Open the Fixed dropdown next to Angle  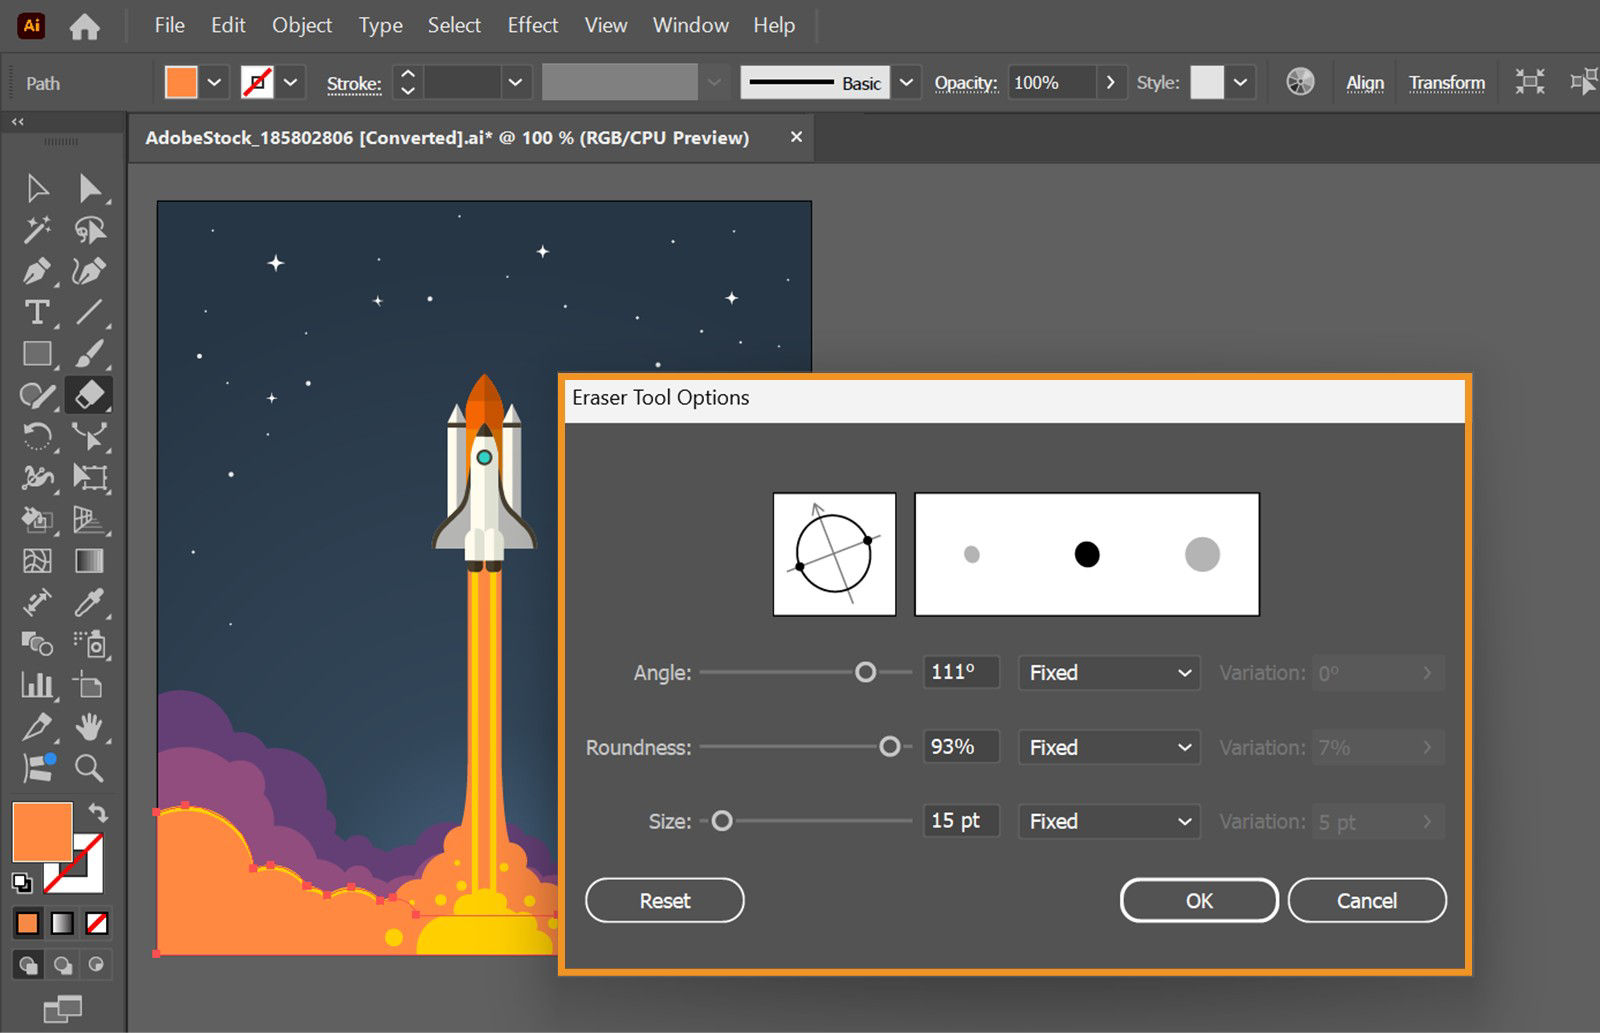coord(1108,672)
